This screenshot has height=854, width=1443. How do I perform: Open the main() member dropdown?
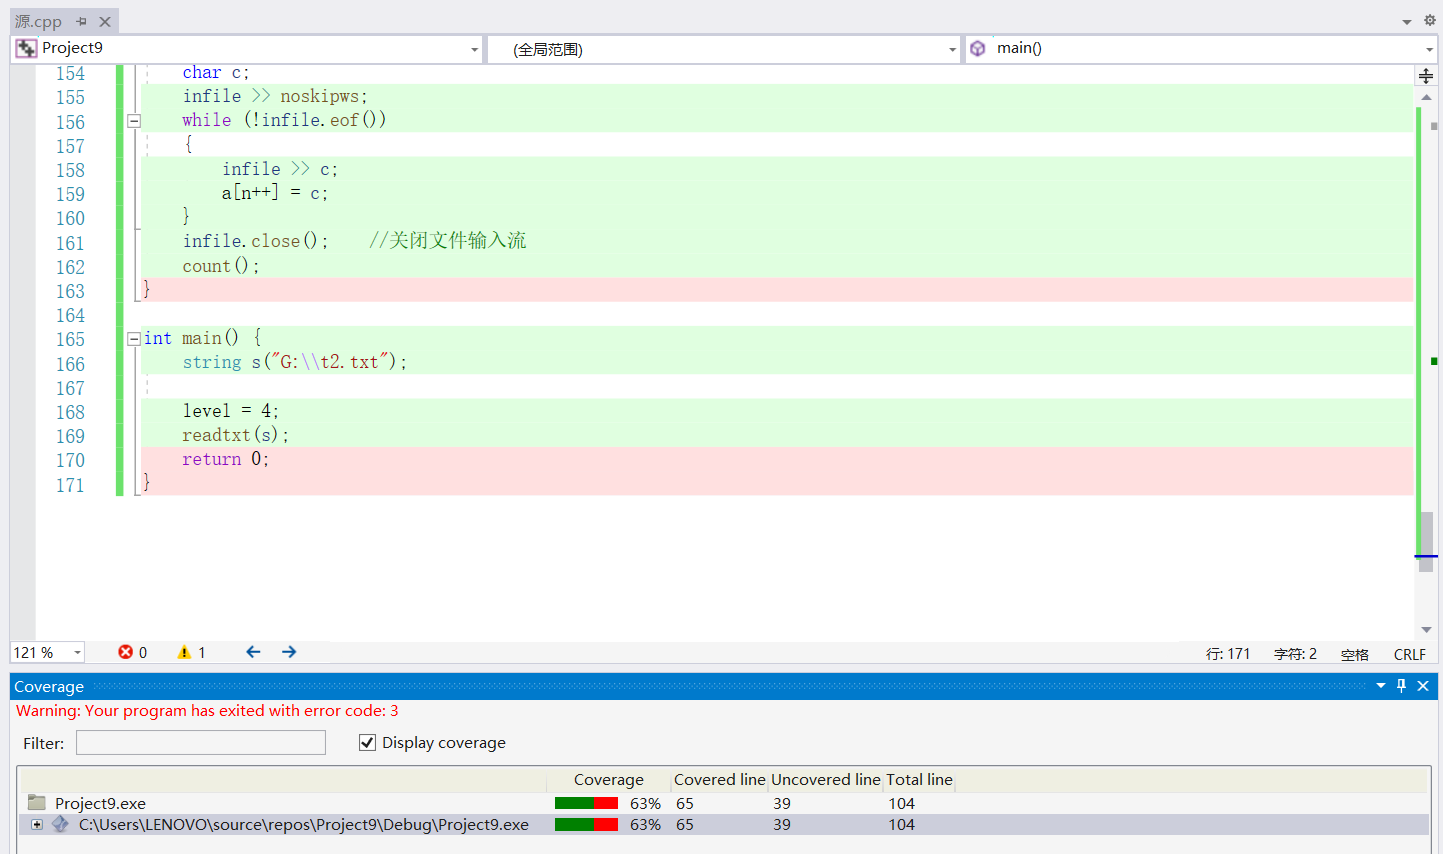(x=1428, y=49)
